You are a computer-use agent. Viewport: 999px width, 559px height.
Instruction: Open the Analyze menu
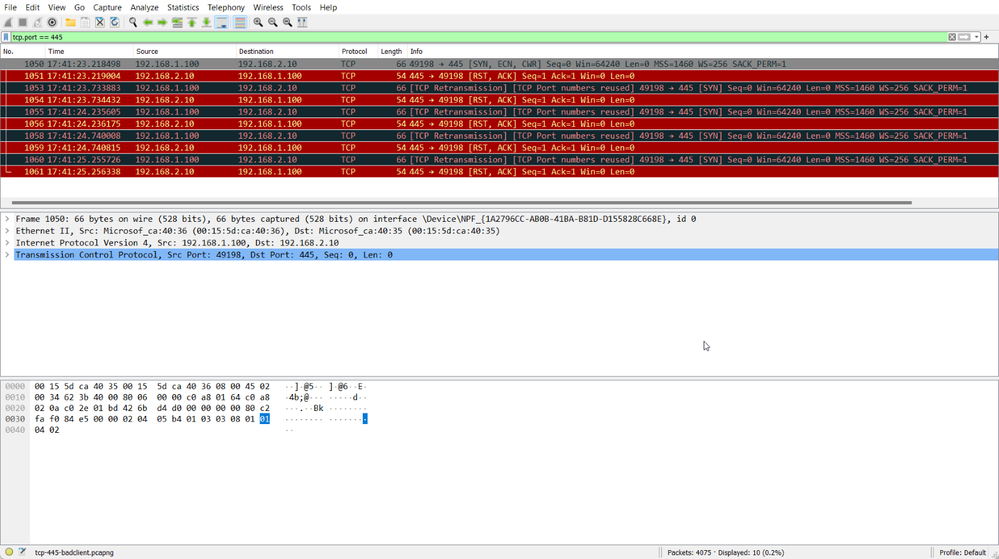[145, 8]
